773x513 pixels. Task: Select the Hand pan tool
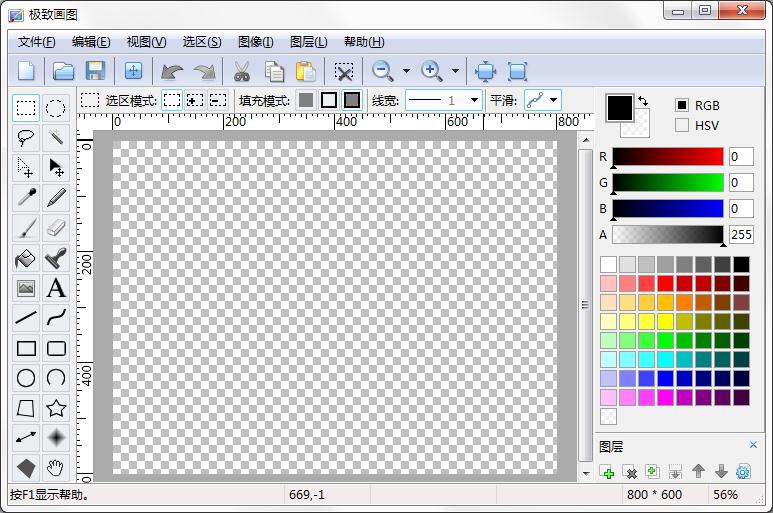[56, 467]
